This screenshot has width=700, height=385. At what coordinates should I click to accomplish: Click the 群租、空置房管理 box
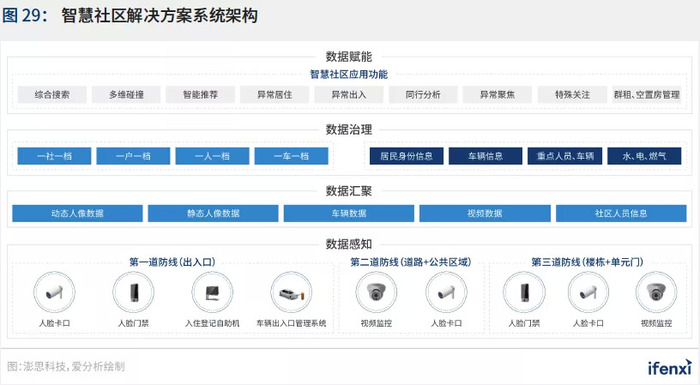(647, 95)
